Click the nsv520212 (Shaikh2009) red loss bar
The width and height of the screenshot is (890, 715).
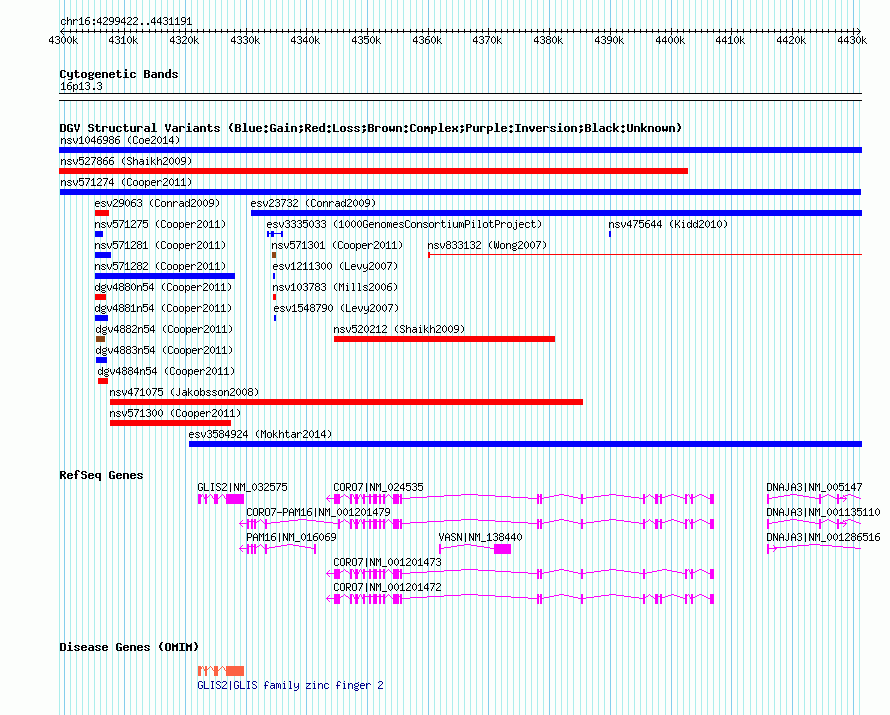[444, 339]
